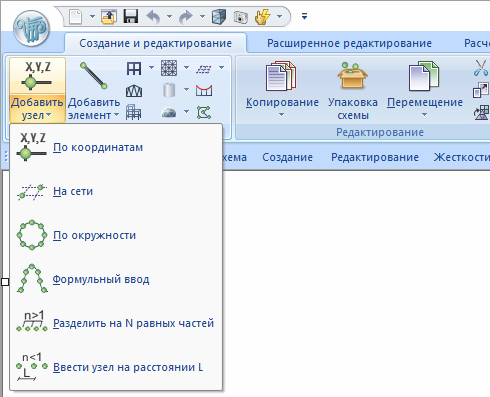This screenshot has width=490, height=397.
Task: Click the 3D model cube icon
Action: [x=219, y=16]
